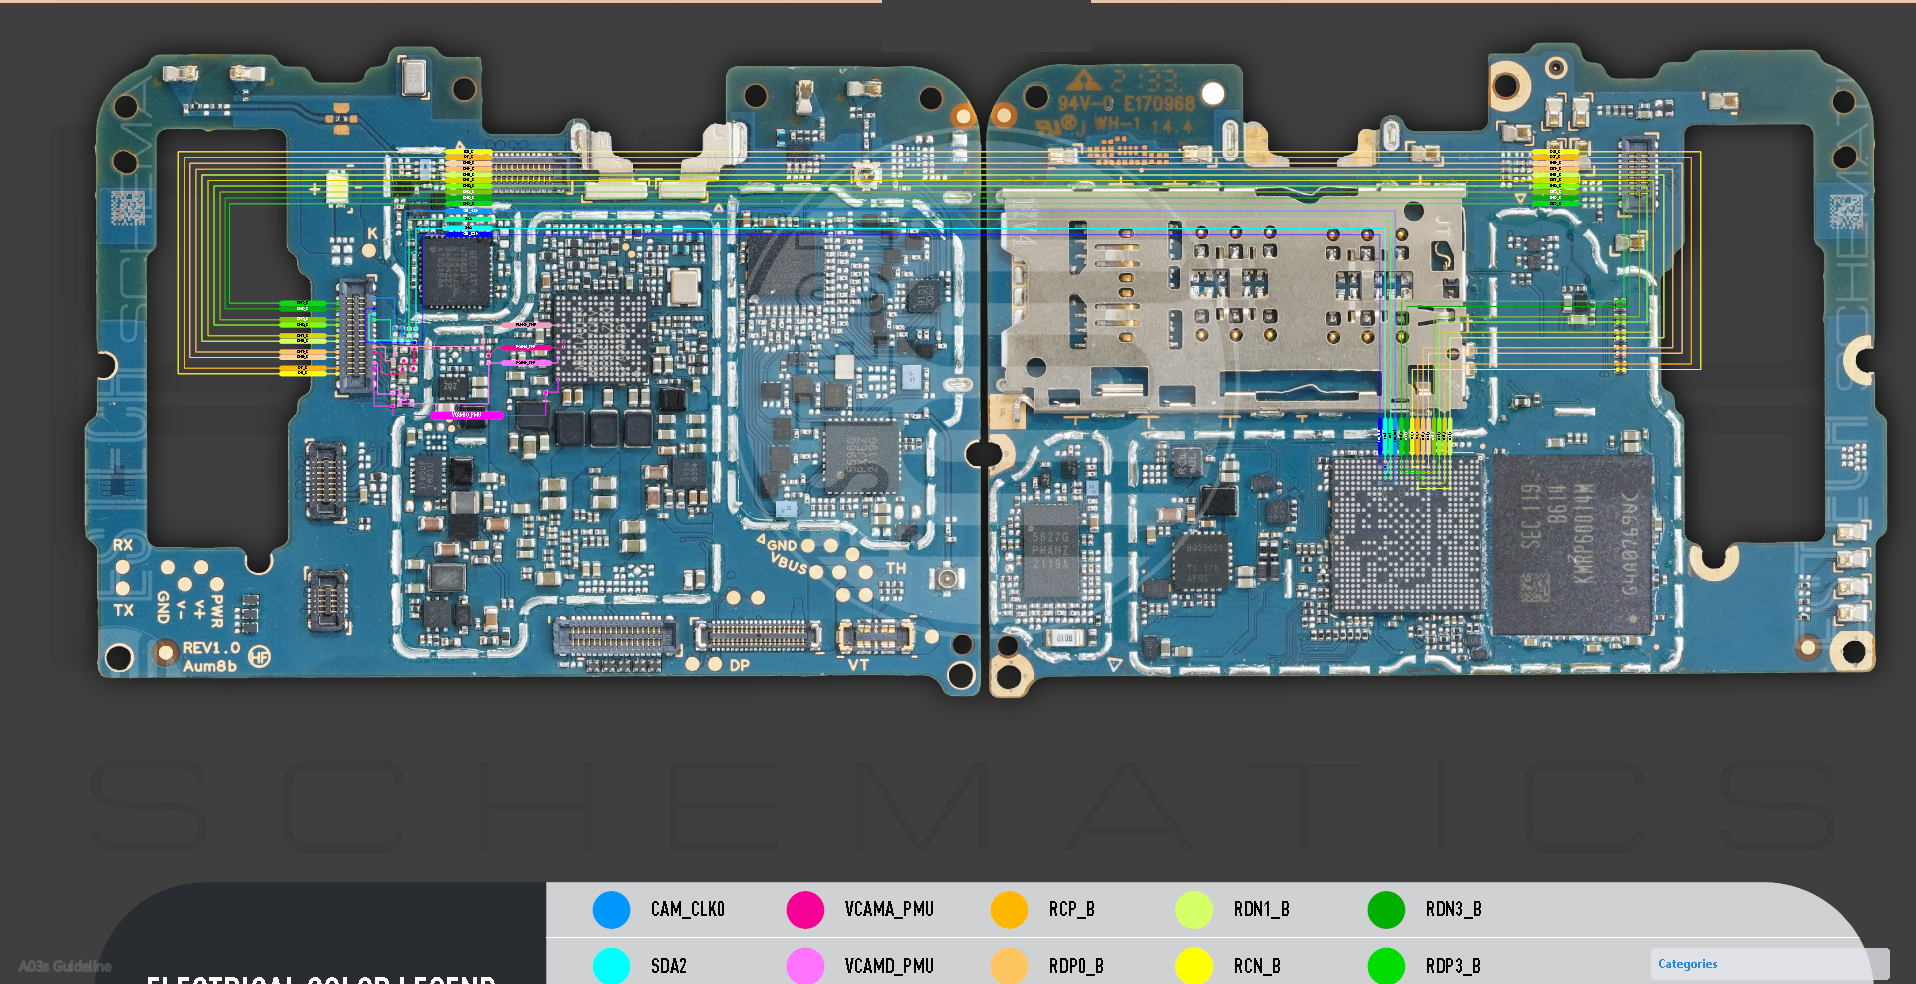1916x984 pixels.
Task: Click the bright green RDP3_B color swatch
Action: 1386,965
